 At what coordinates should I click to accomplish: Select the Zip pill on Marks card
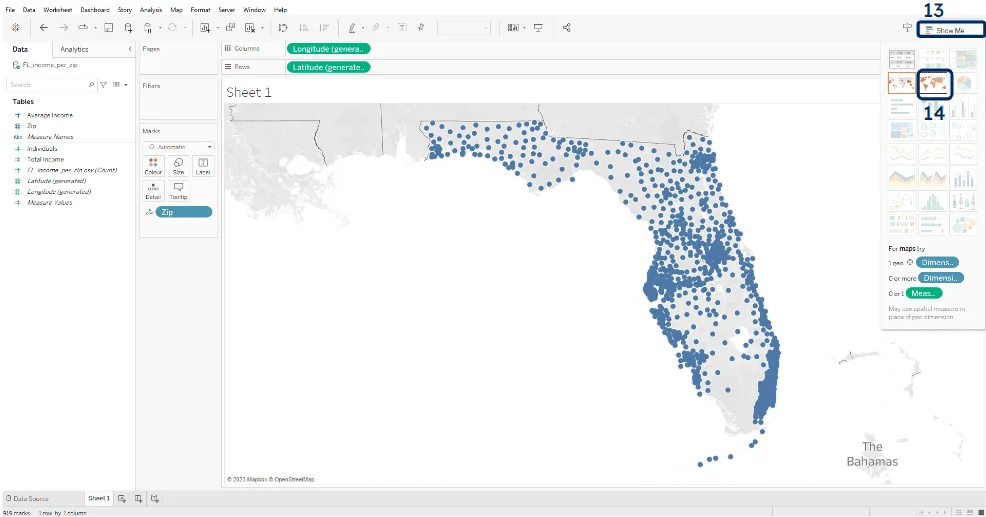[184, 212]
